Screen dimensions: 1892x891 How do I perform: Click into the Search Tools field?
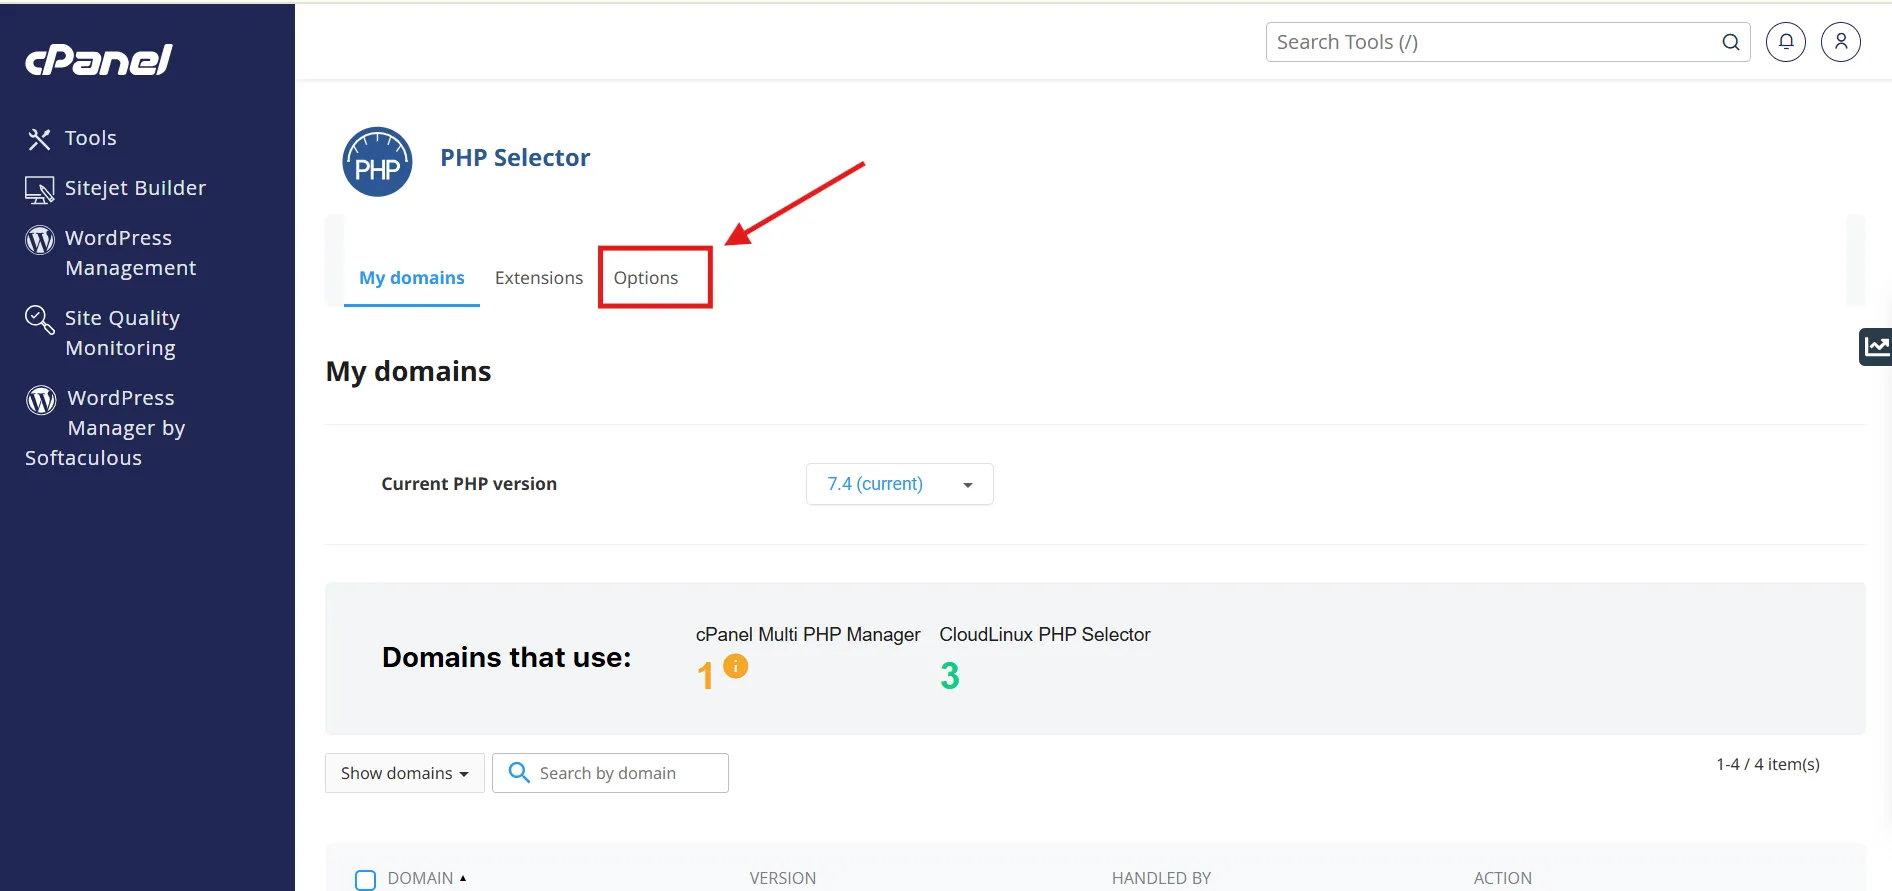(x=1490, y=42)
